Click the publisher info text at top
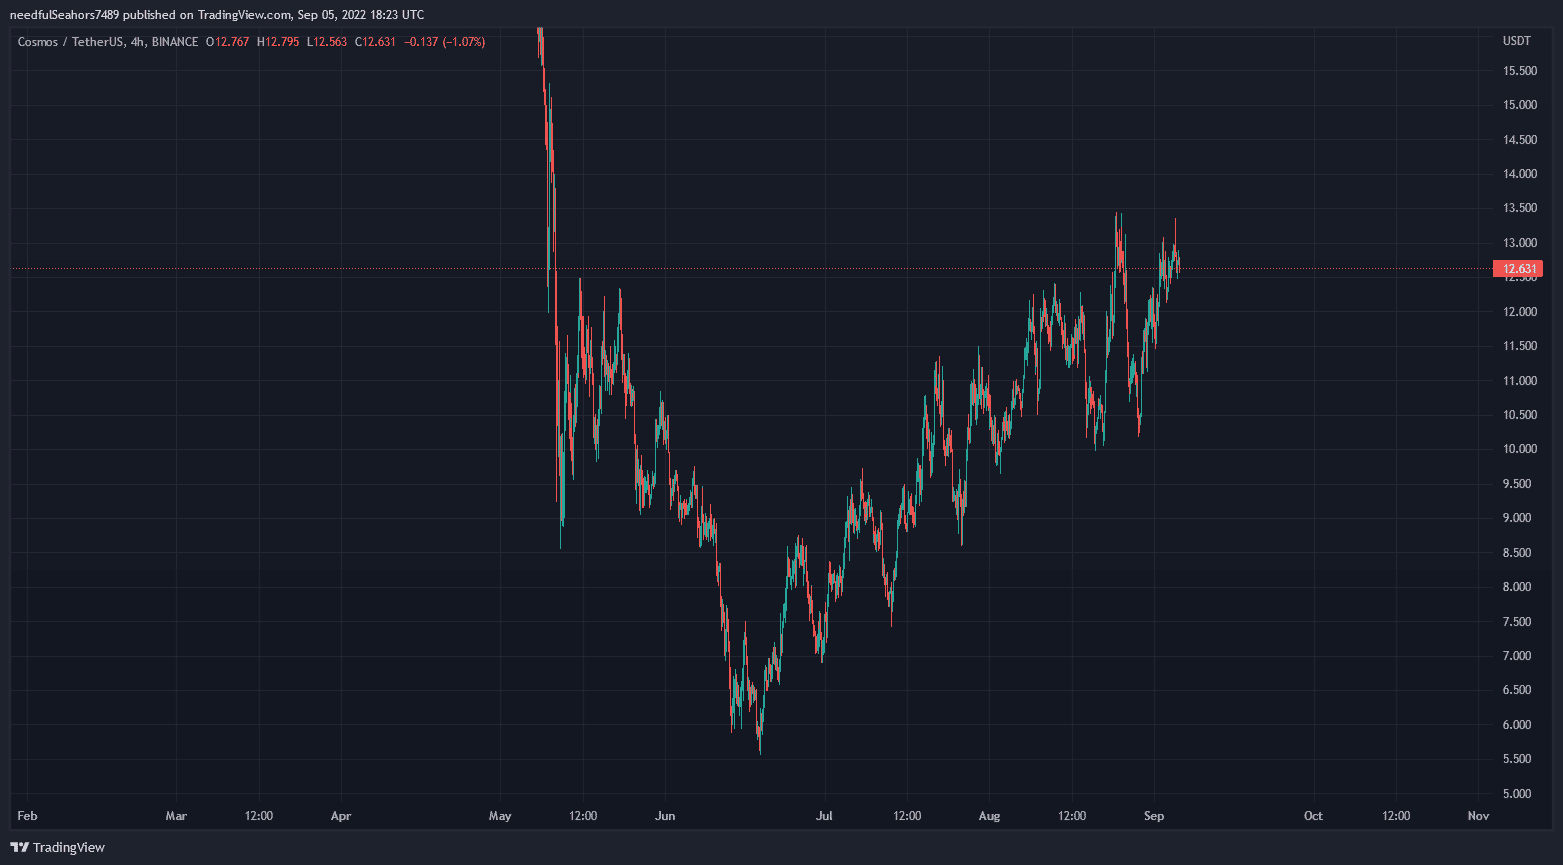This screenshot has width=1563, height=865. [216, 14]
